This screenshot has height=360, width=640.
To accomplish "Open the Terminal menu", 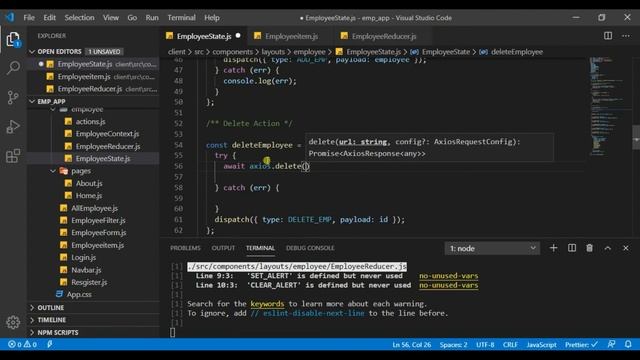I will tap(181, 18).
